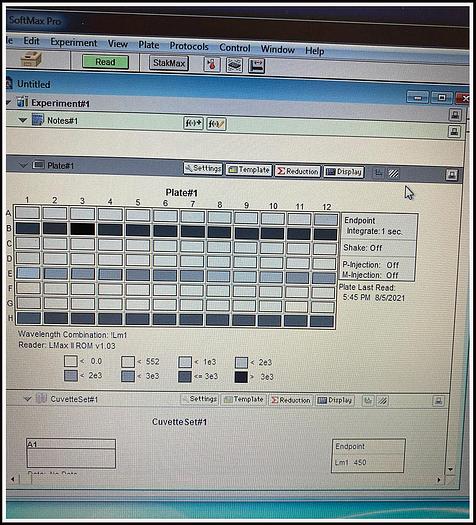476x525 pixels.
Task: Click the green Read button
Action: coord(105,62)
